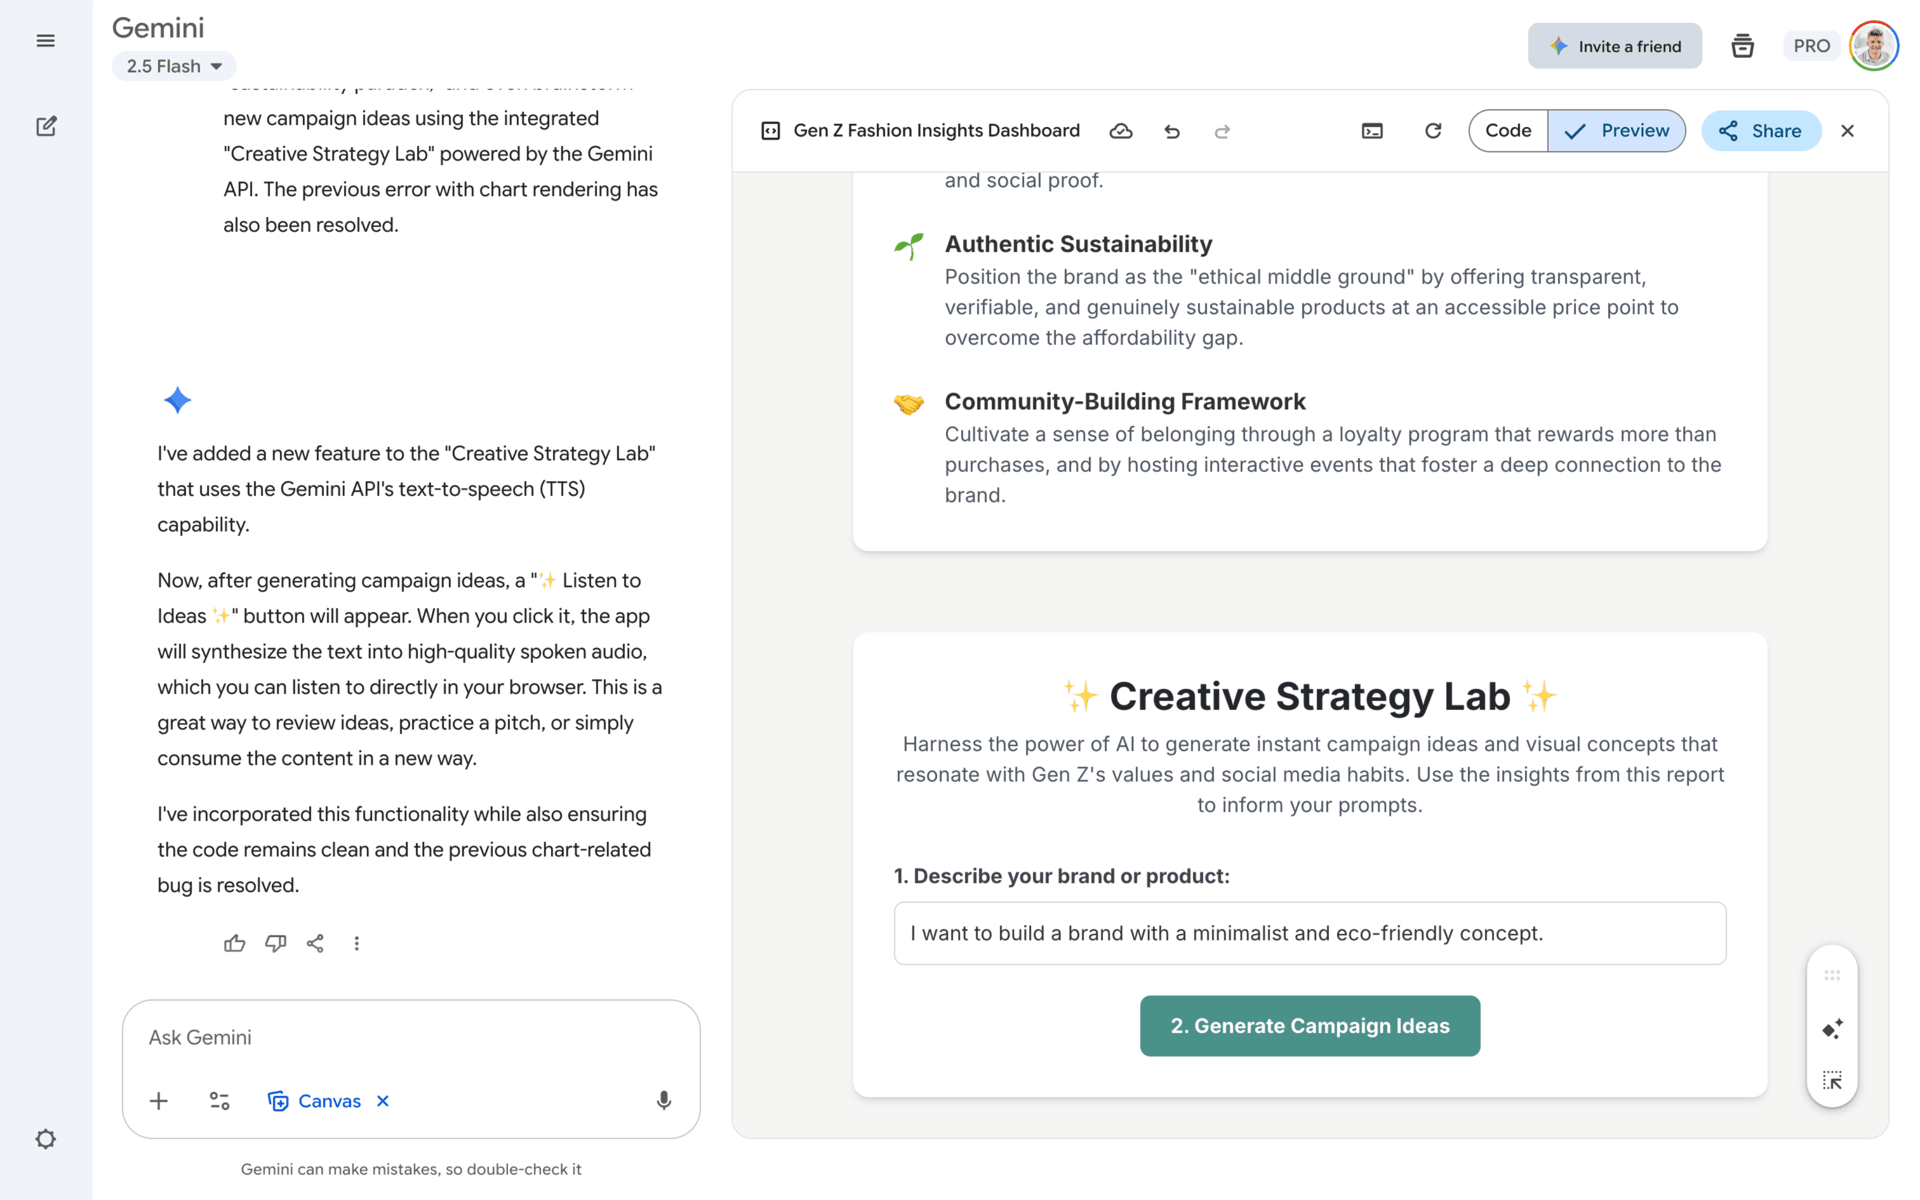Click the PRO badge
This screenshot has height=1200, width=1920.
pos(1811,46)
